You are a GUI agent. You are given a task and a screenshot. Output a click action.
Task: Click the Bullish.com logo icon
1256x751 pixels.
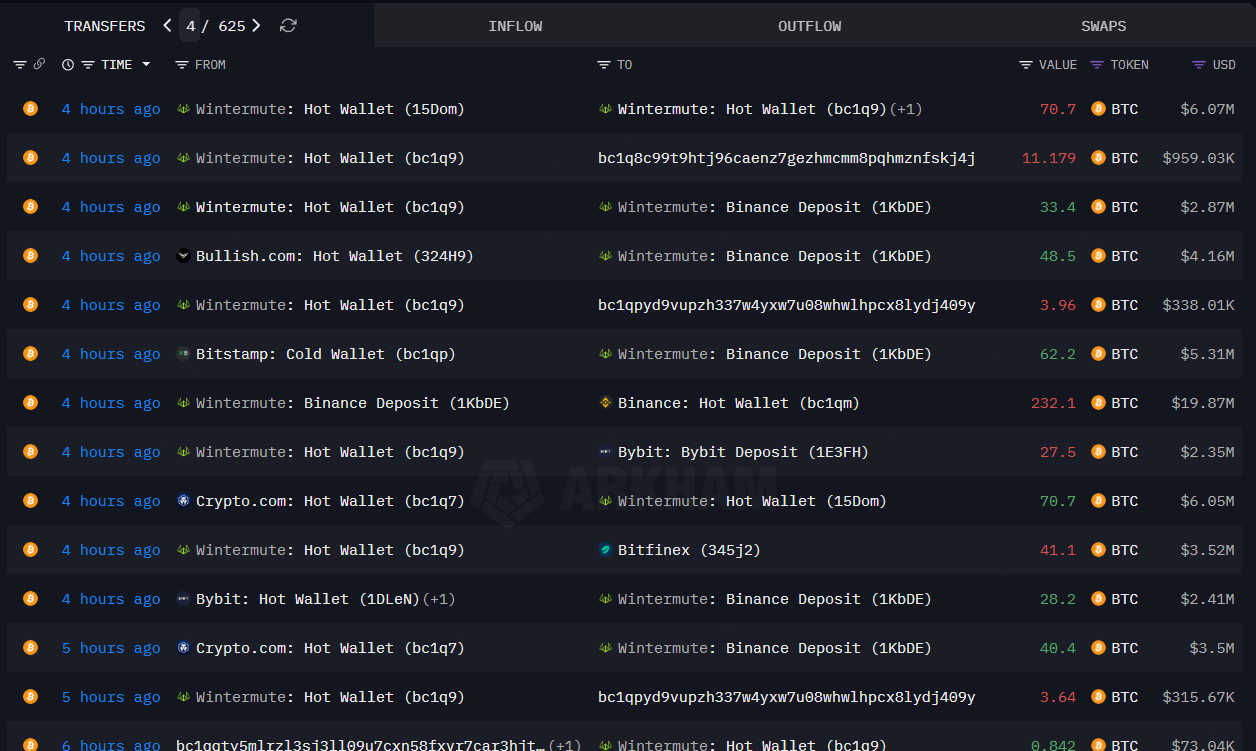pos(183,256)
